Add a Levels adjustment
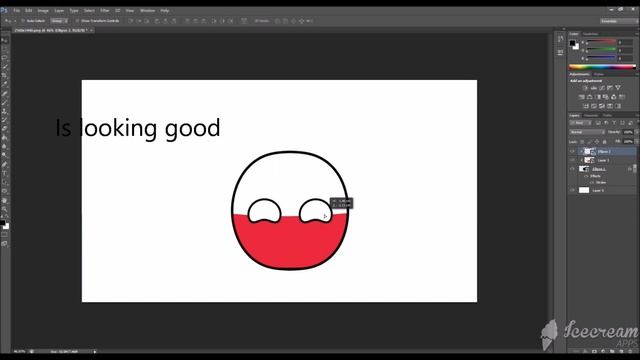This screenshot has height=360, width=640. click(x=593, y=88)
